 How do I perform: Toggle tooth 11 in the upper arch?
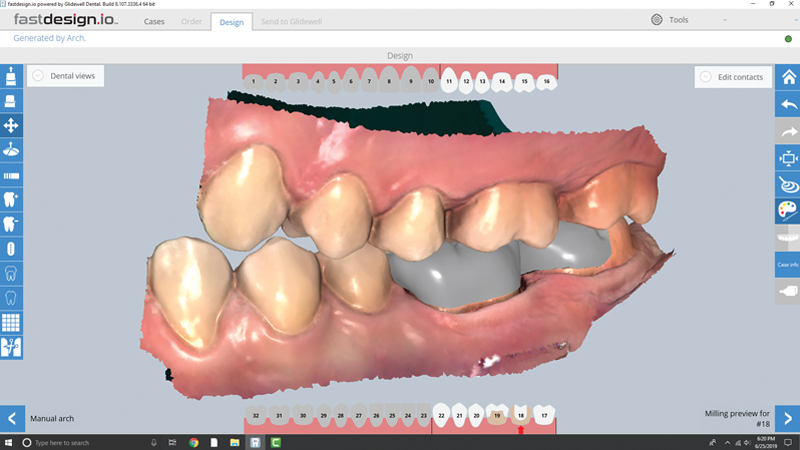click(450, 81)
